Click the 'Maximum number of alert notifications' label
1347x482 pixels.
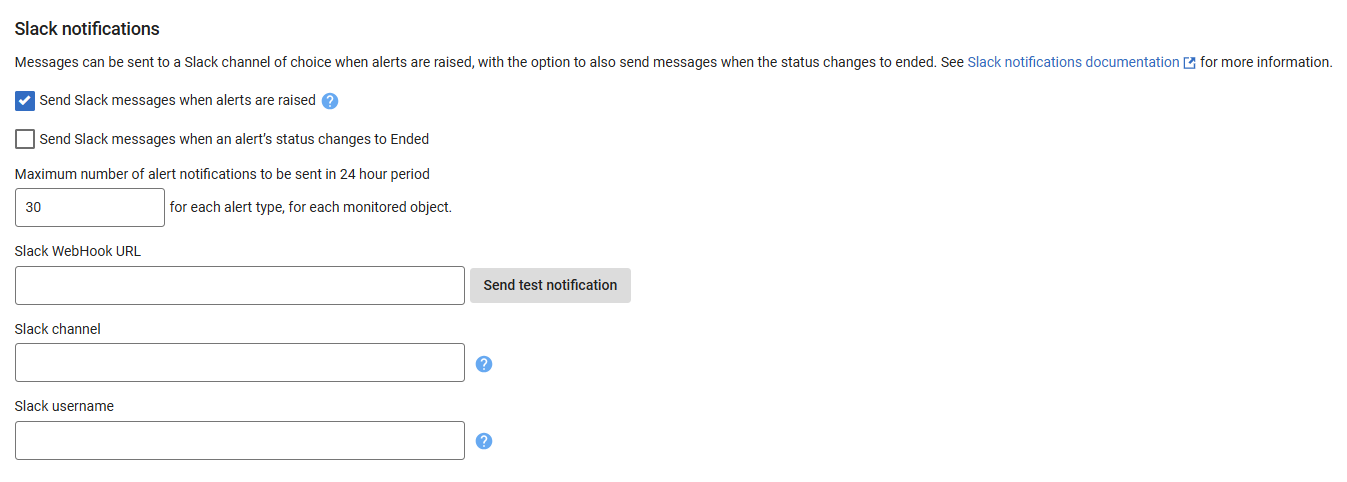pos(222,174)
